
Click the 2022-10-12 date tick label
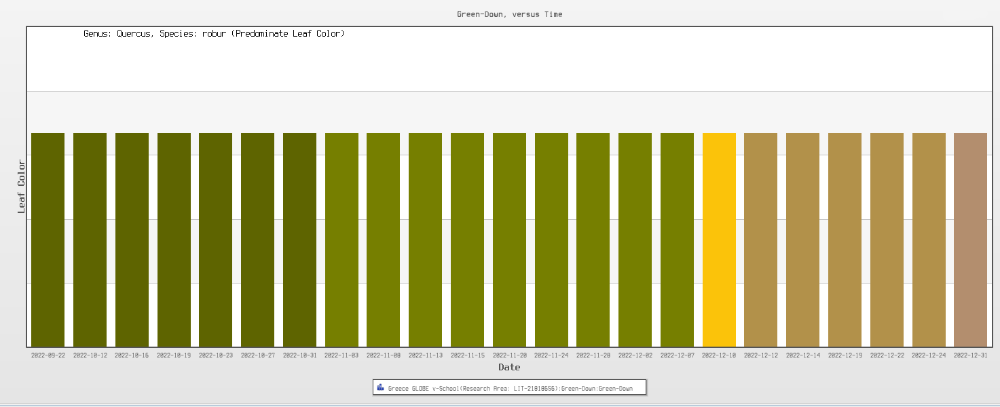[90, 354]
